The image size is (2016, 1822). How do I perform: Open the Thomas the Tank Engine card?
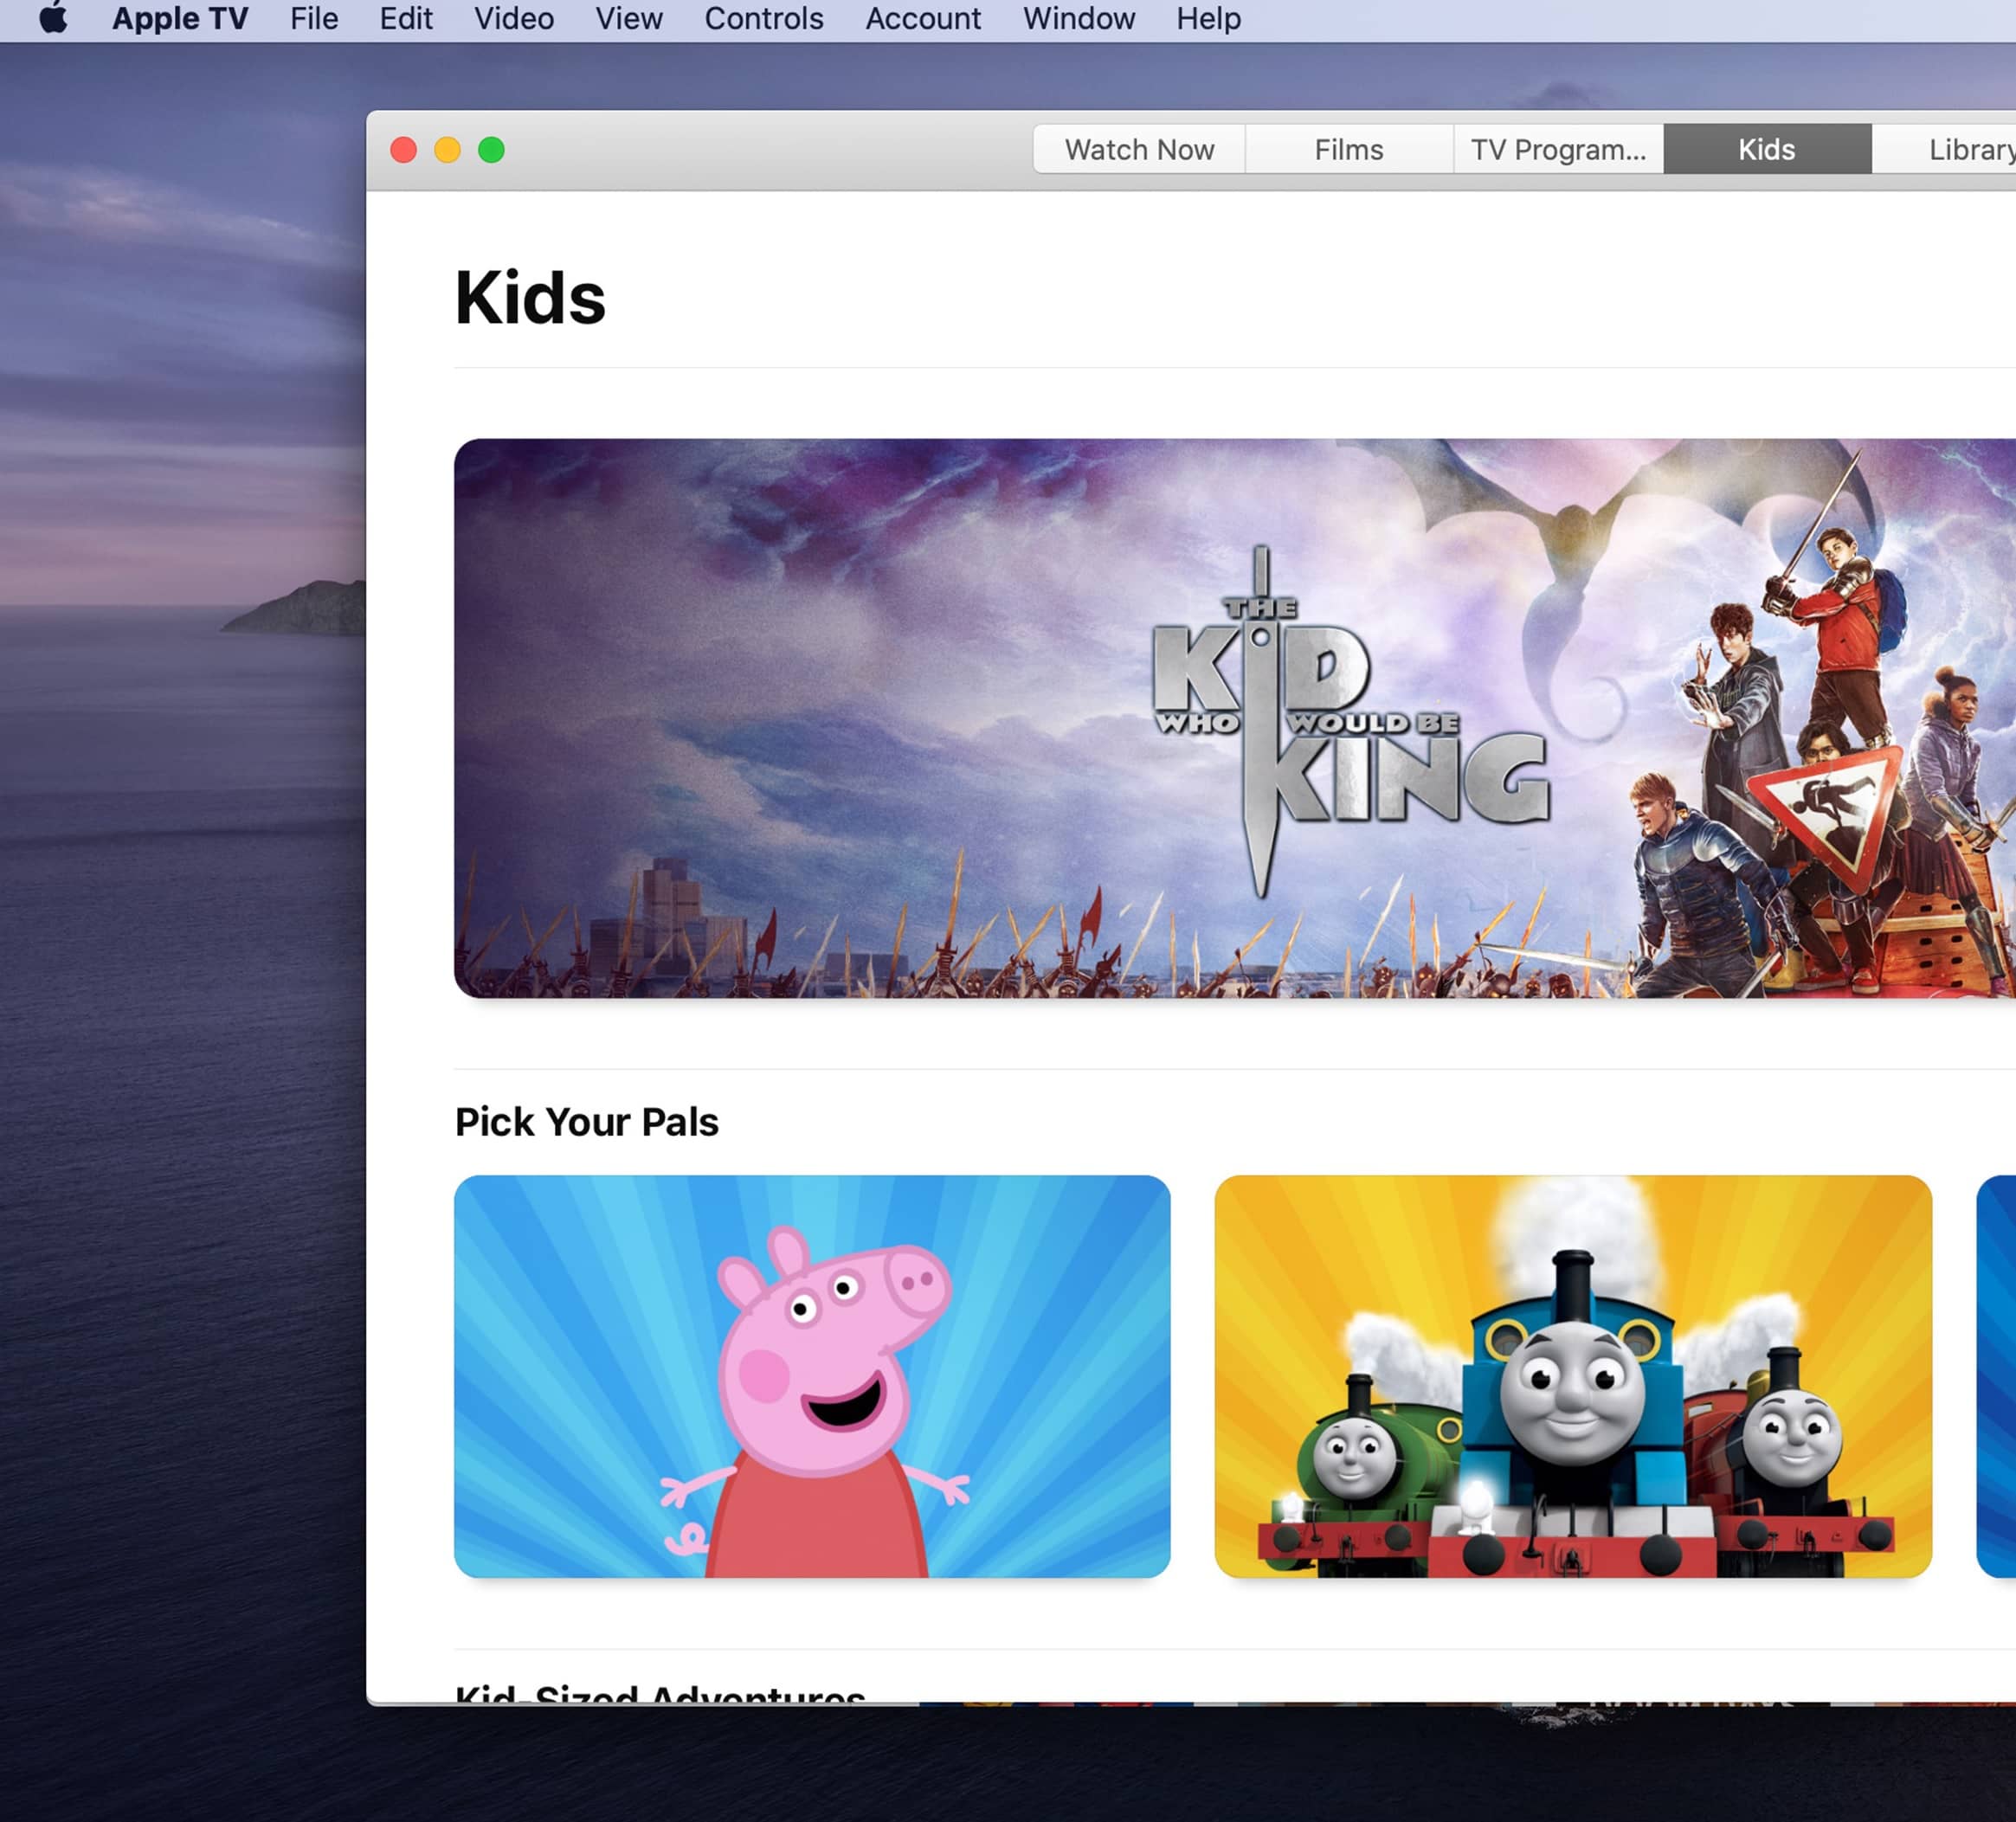point(1573,1376)
